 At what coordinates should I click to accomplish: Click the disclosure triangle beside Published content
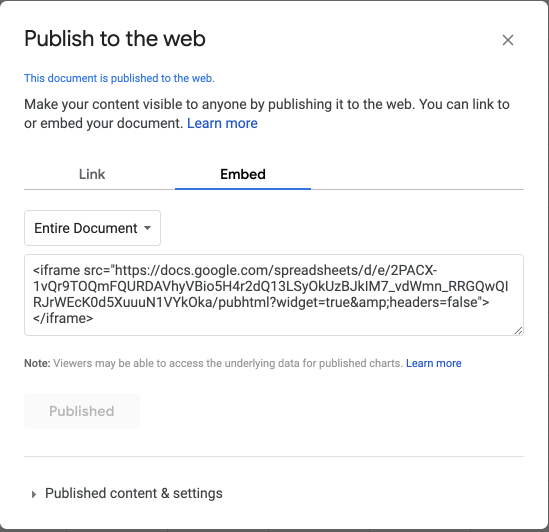[34, 494]
